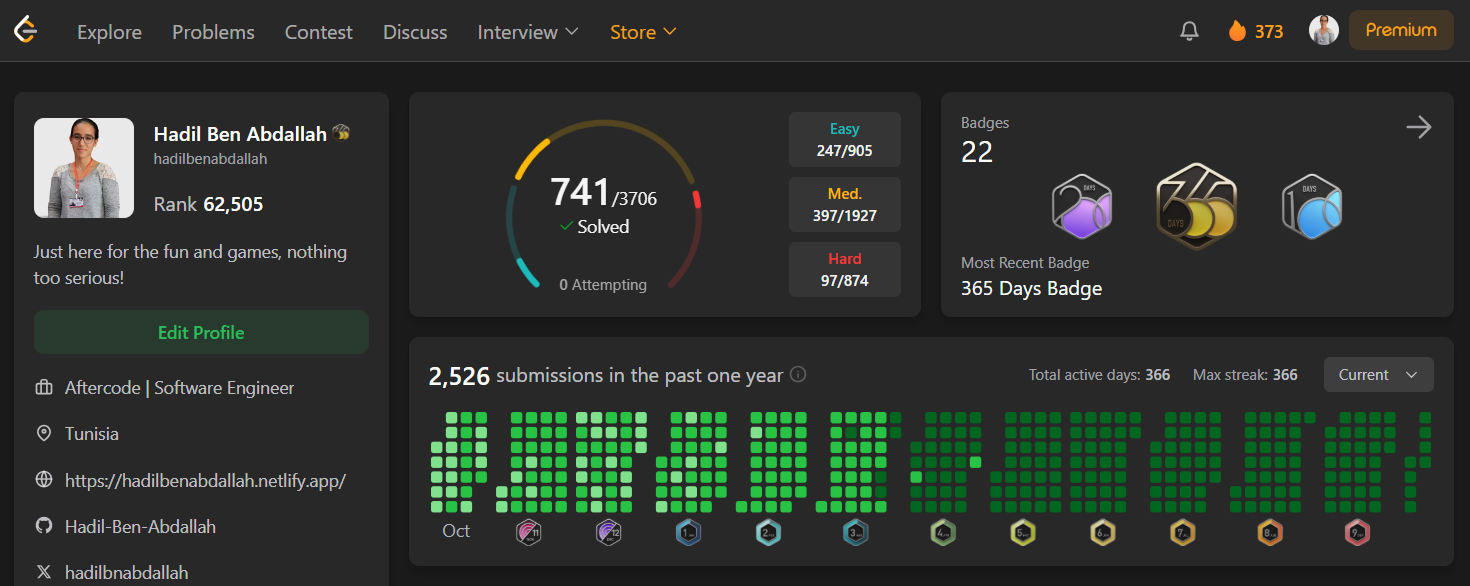1470x586 pixels.
Task: Open the netlify website link
Action: click(205, 480)
